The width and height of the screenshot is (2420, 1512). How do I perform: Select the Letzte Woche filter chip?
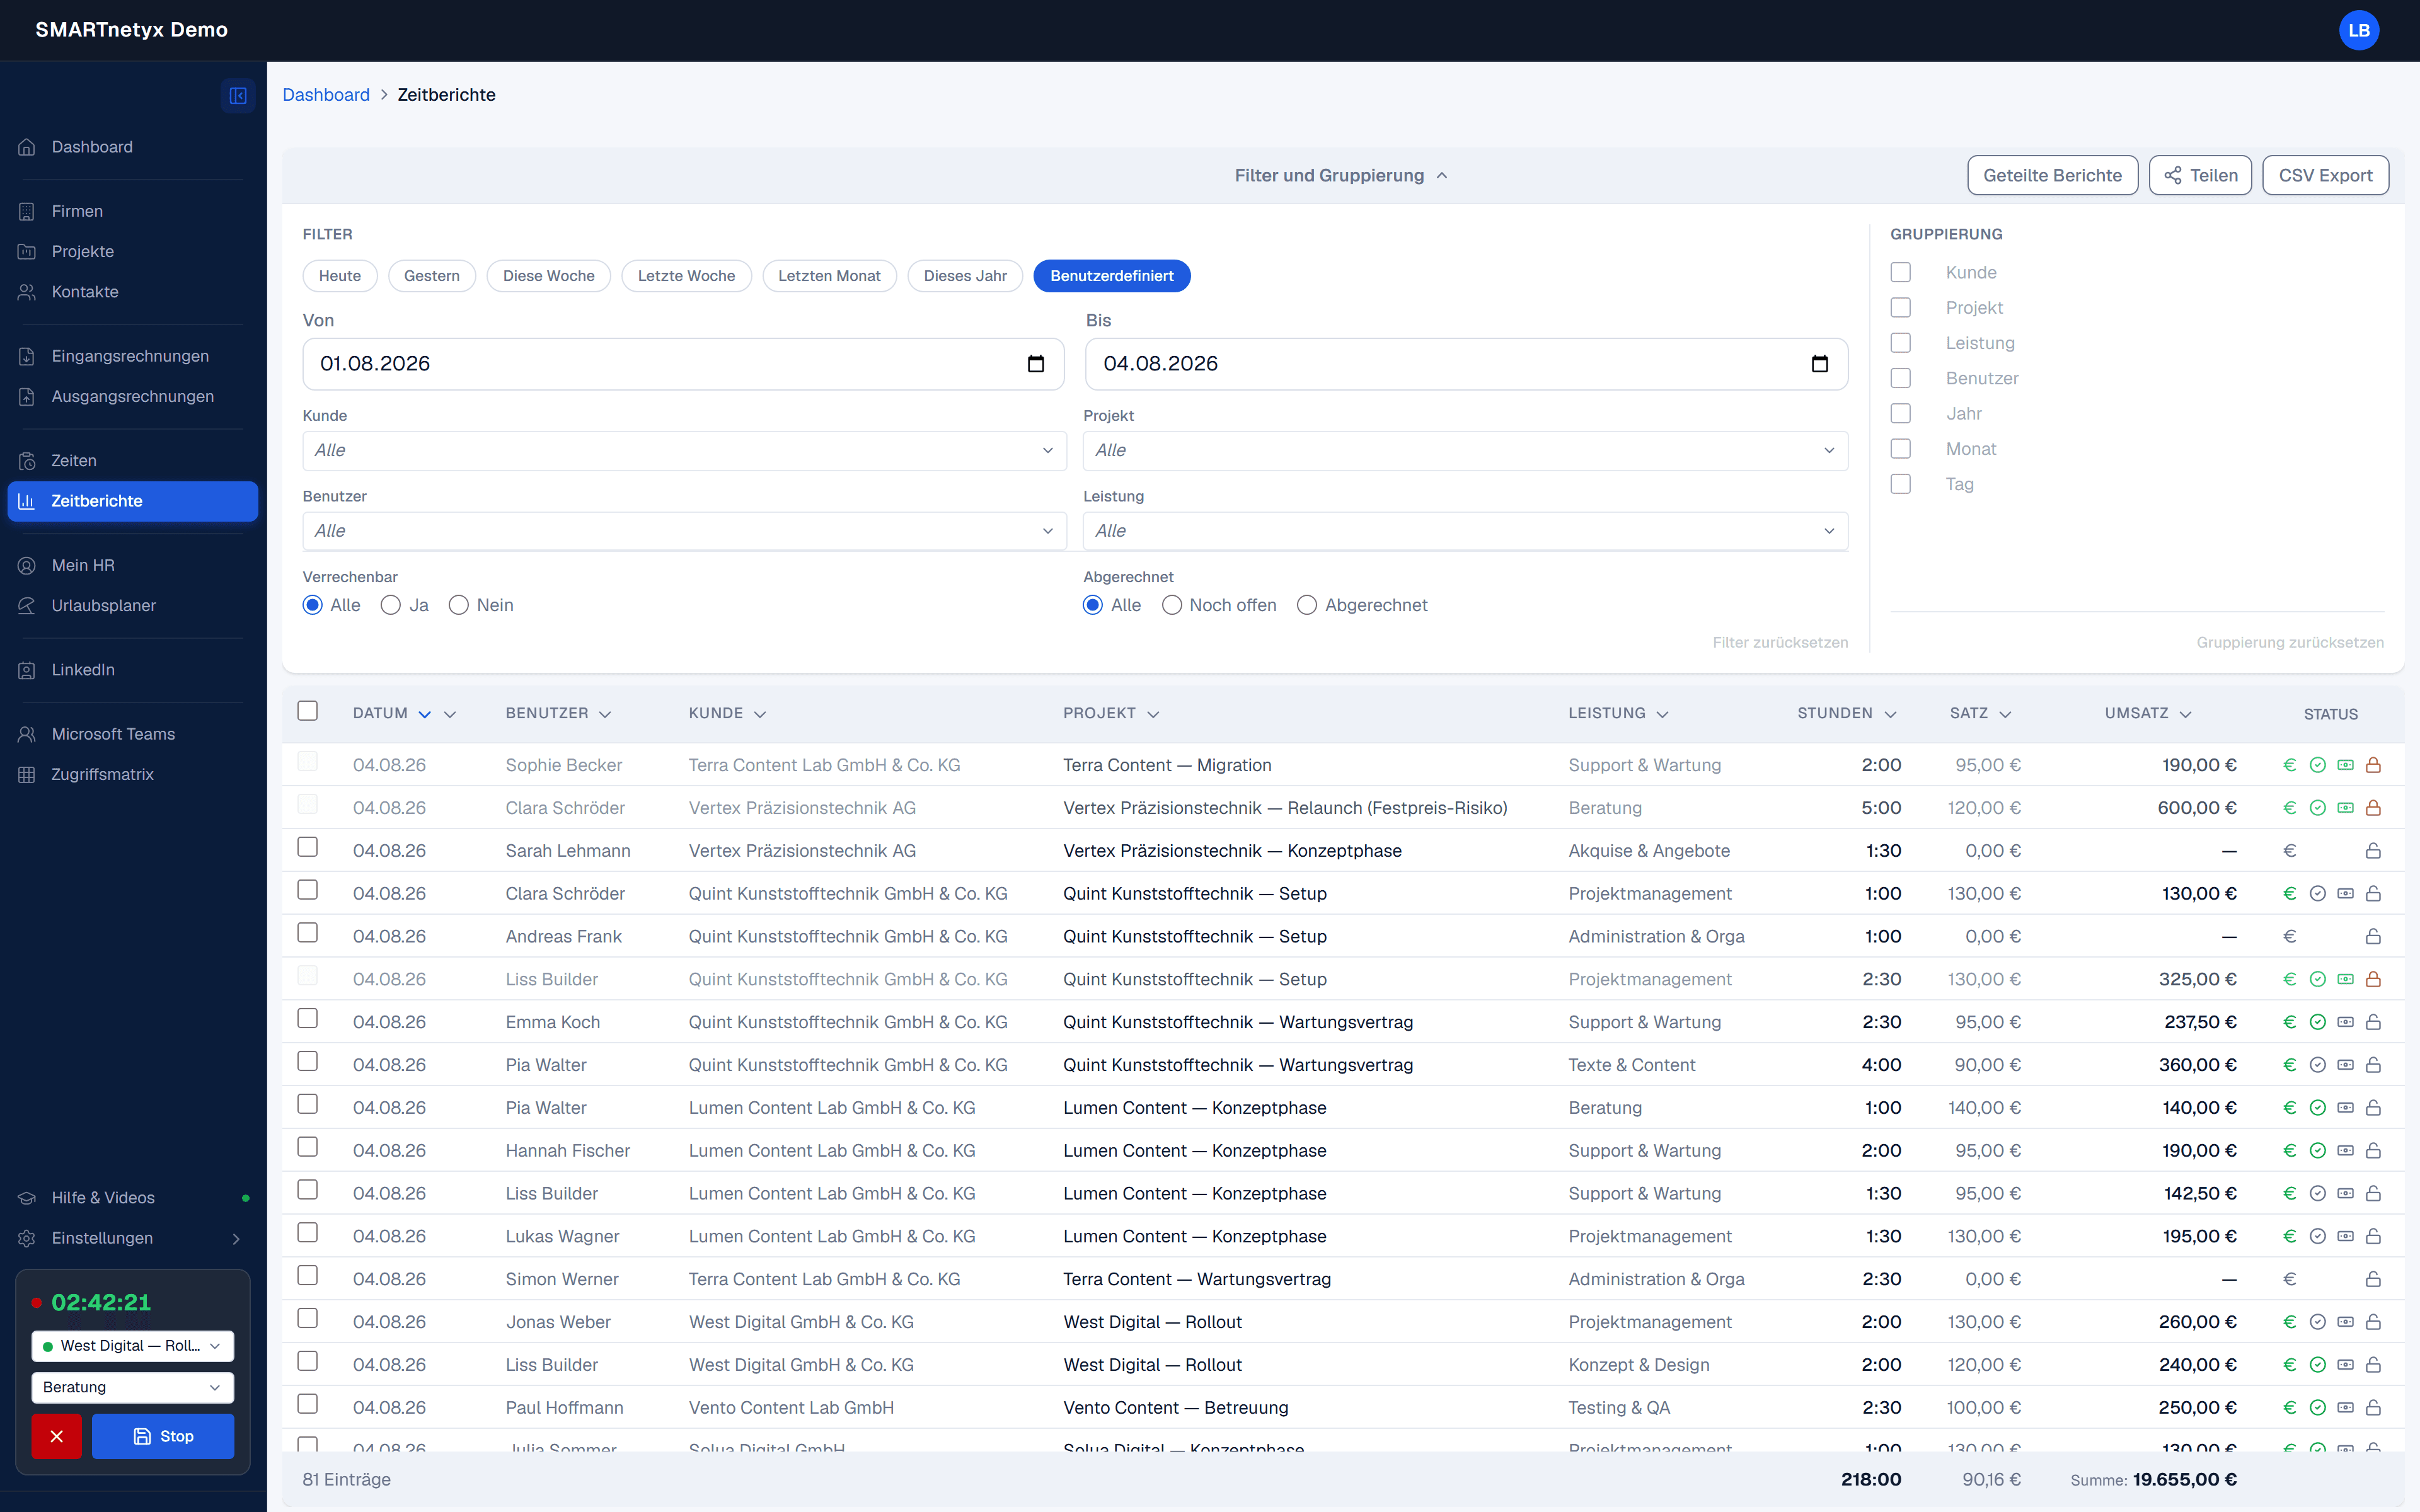tap(686, 276)
